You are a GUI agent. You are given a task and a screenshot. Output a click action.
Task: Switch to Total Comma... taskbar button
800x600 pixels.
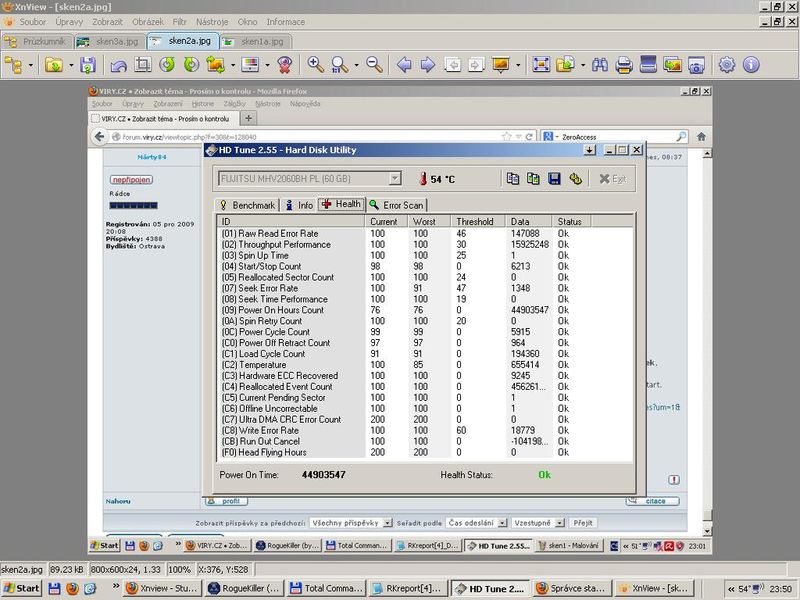(x=326, y=588)
